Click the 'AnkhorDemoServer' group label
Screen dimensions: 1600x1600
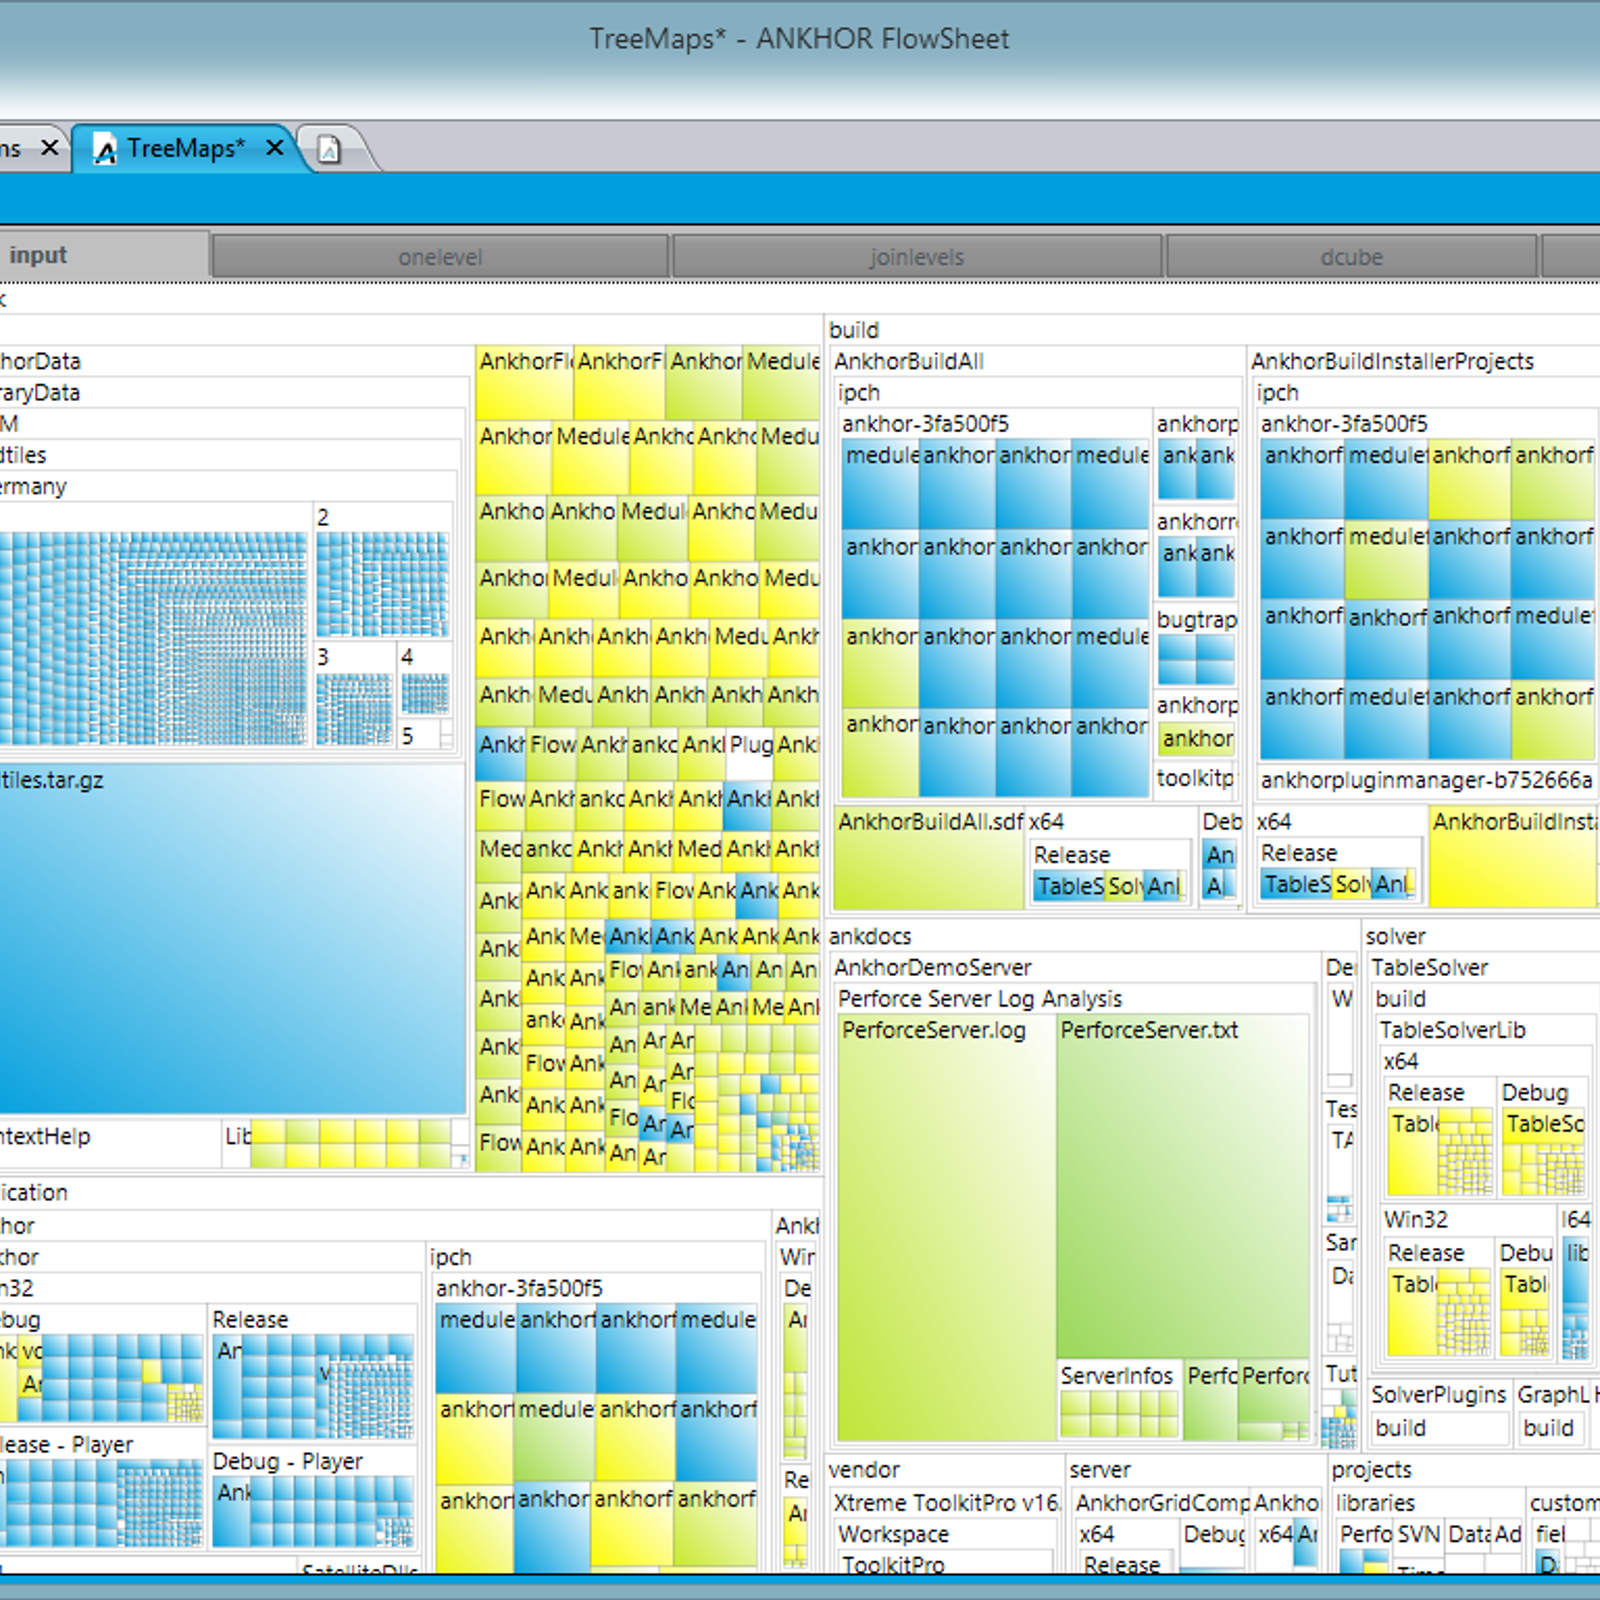click(932, 967)
